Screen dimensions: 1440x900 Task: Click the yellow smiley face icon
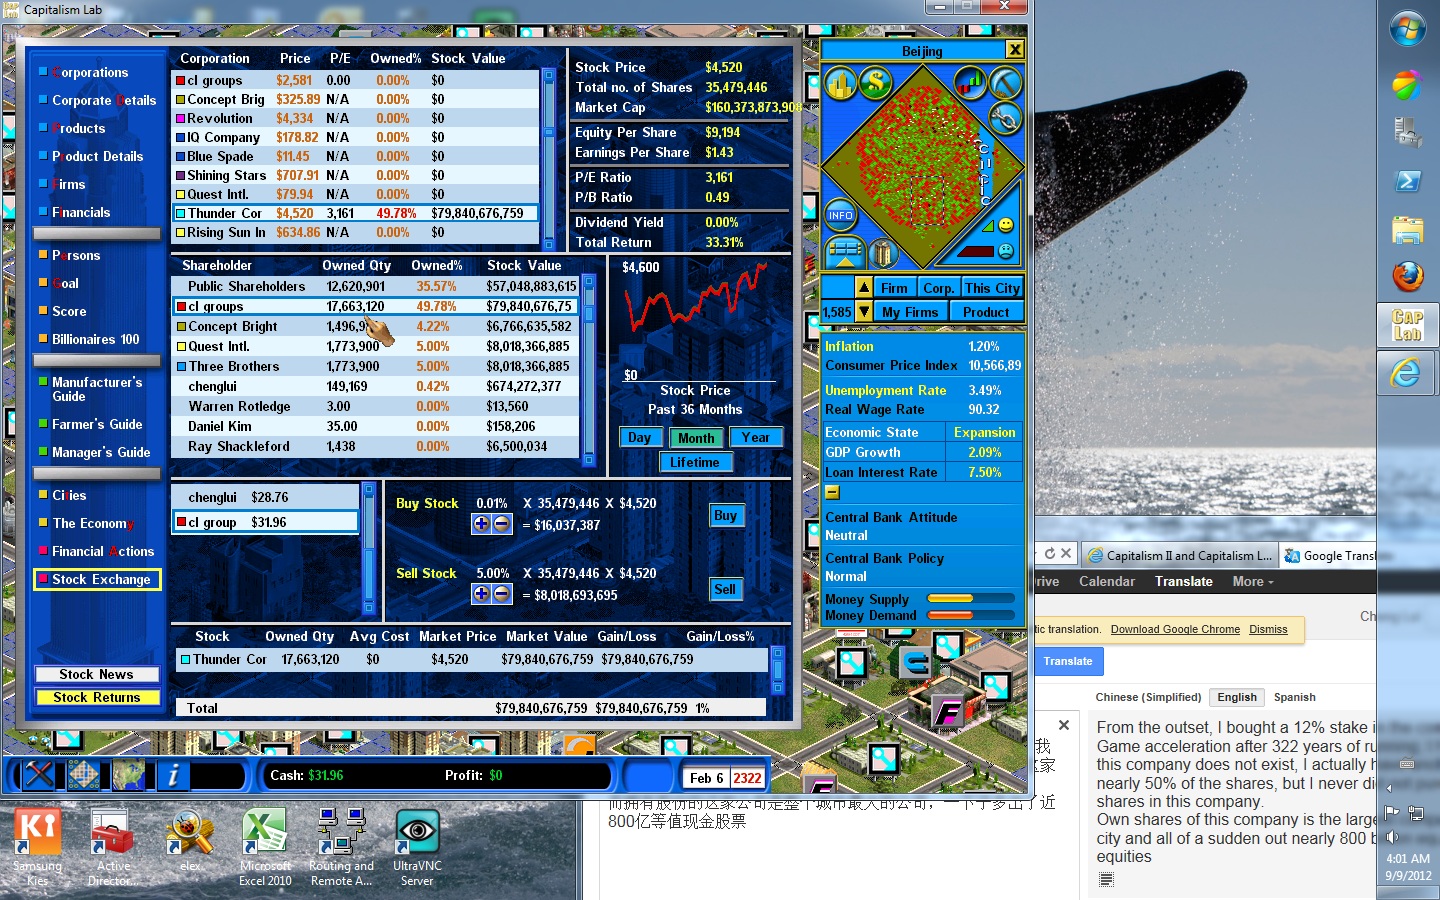coord(1006,225)
